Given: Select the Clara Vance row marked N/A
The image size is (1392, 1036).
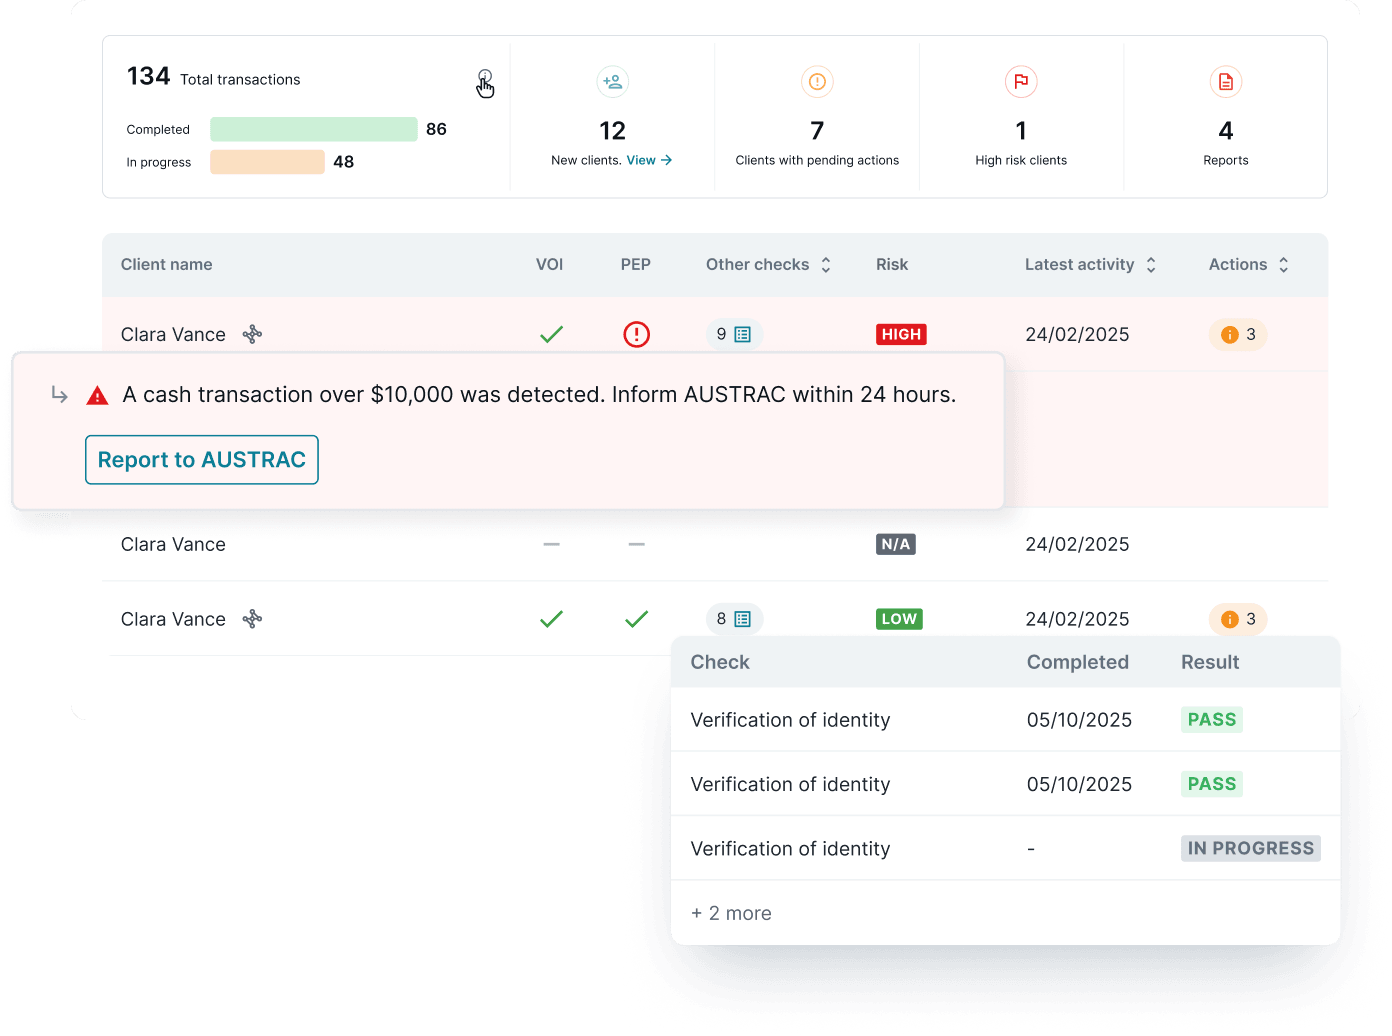Looking at the screenshot, I should pyautogui.click(x=173, y=544).
